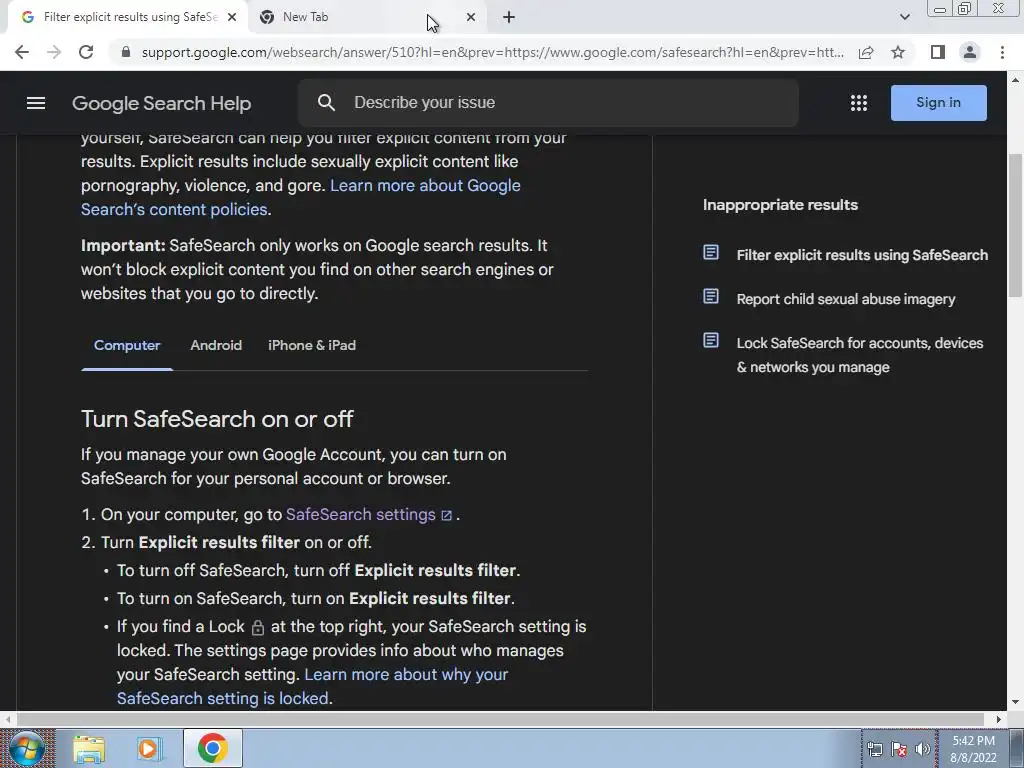
Task: Close the New Tab tab
Action: [471, 17]
